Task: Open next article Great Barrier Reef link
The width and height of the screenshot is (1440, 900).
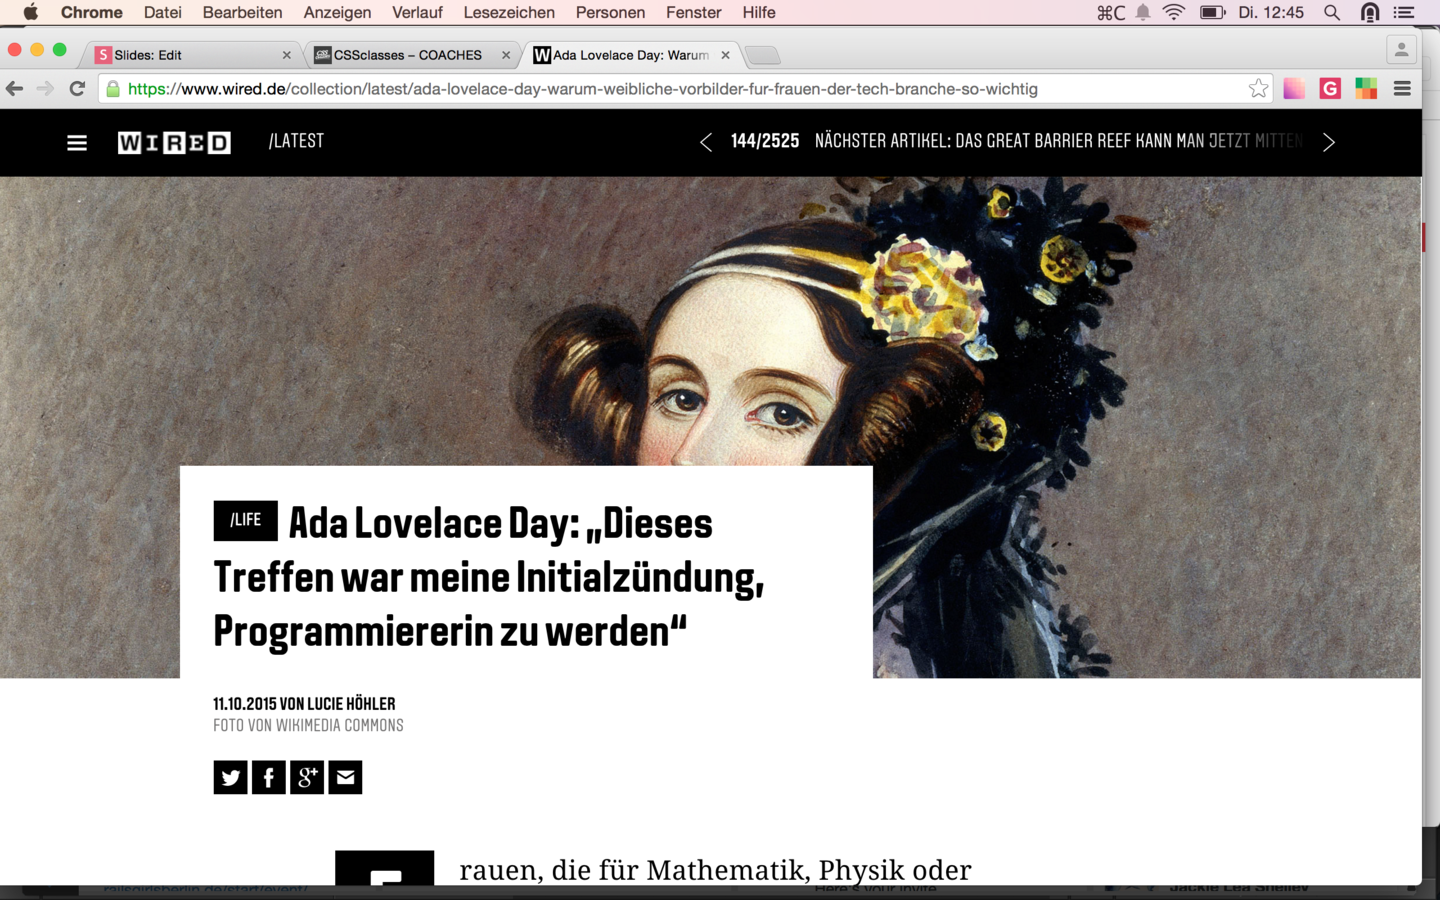Action: 1059,141
